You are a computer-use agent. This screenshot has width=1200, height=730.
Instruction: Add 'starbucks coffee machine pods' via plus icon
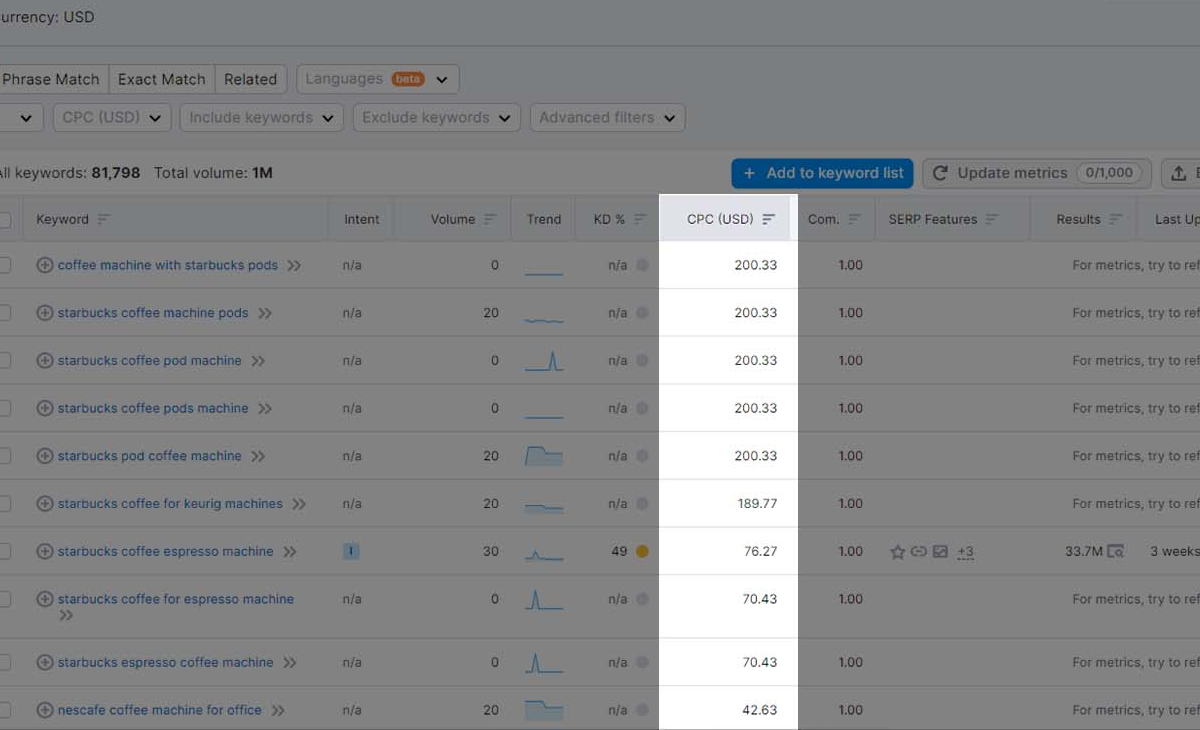click(x=44, y=313)
